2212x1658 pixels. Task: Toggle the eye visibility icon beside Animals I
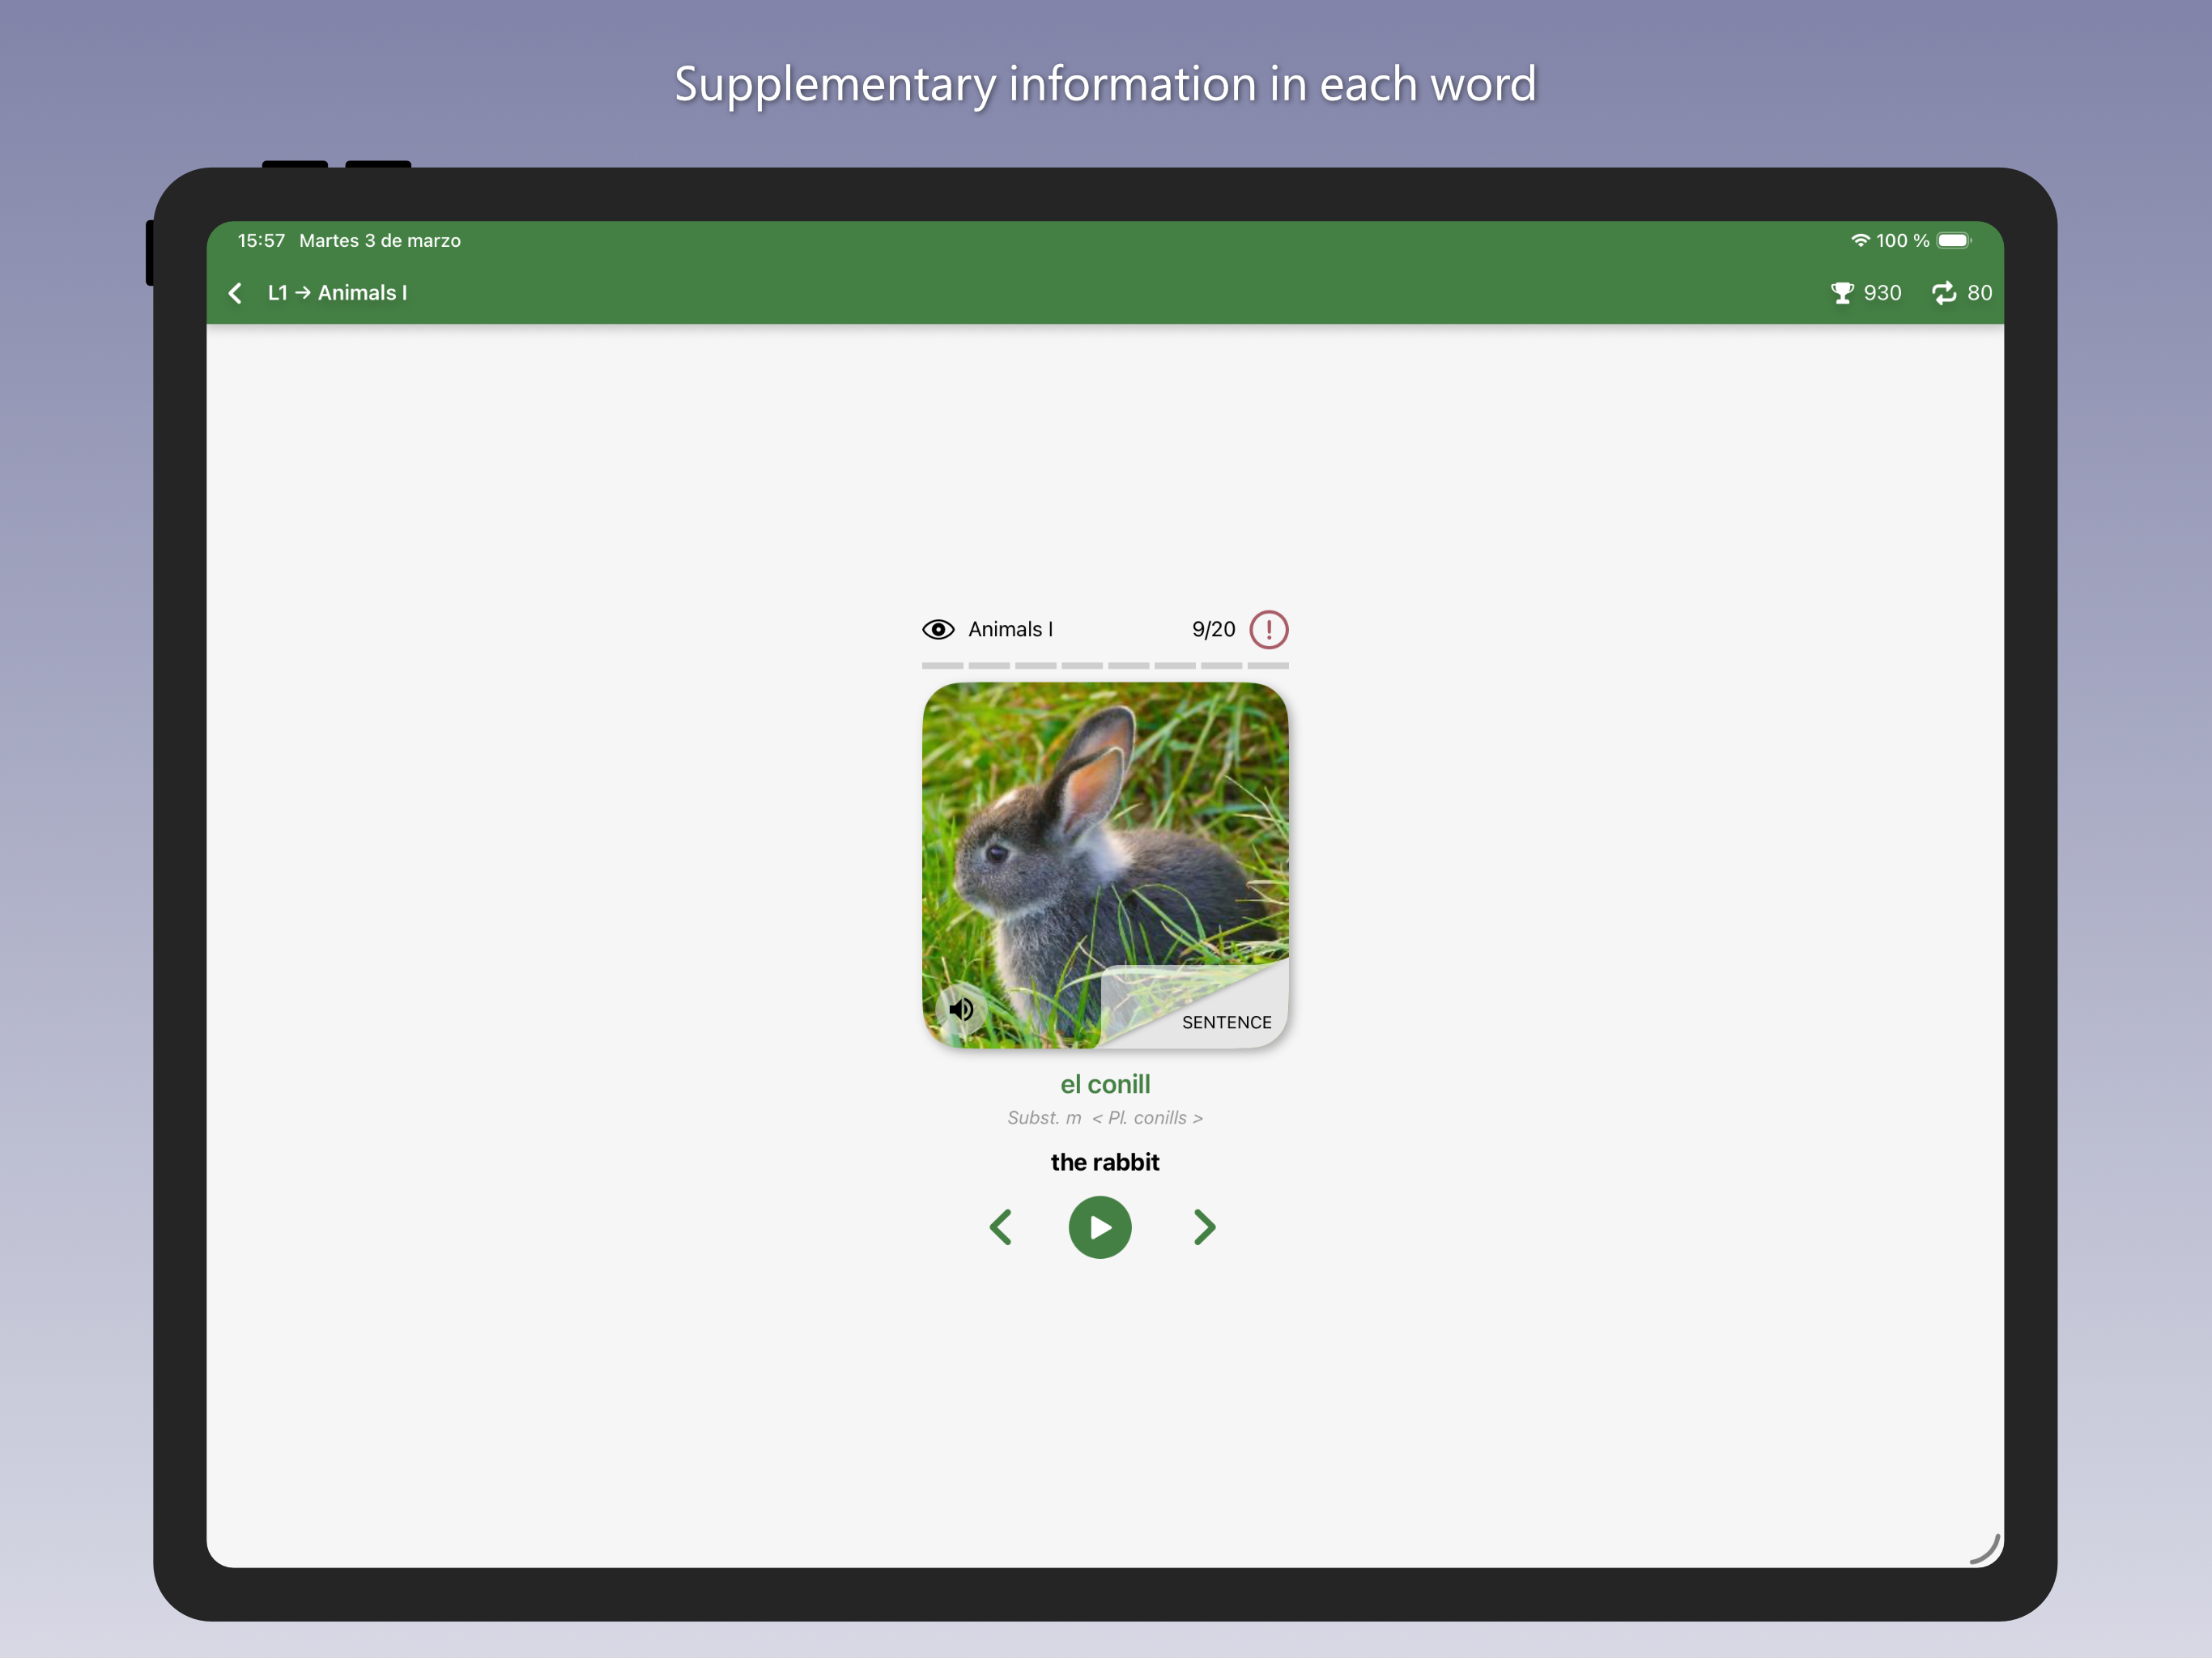pyautogui.click(x=938, y=629)
